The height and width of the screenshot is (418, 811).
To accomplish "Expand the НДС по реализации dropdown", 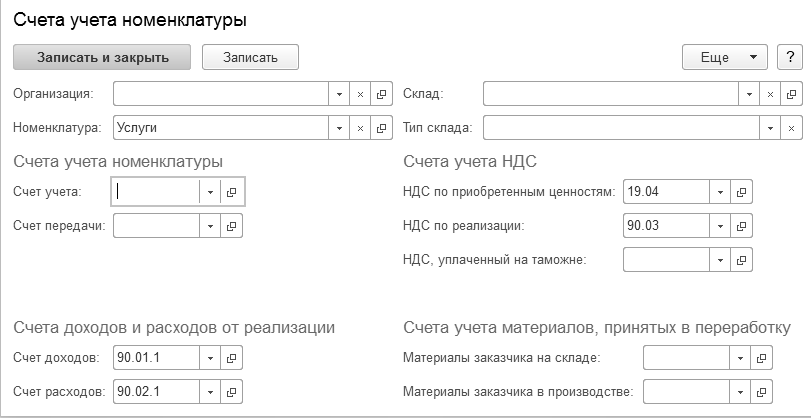I will (x=720, y=226).
